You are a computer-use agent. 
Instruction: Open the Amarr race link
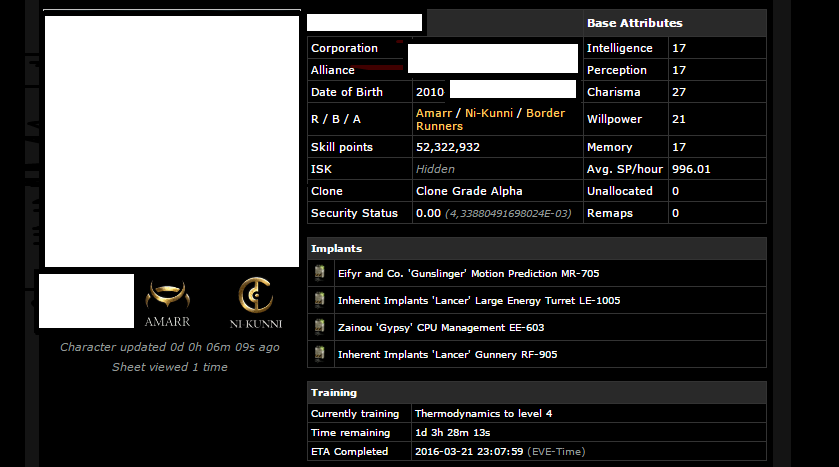point(434,113)
